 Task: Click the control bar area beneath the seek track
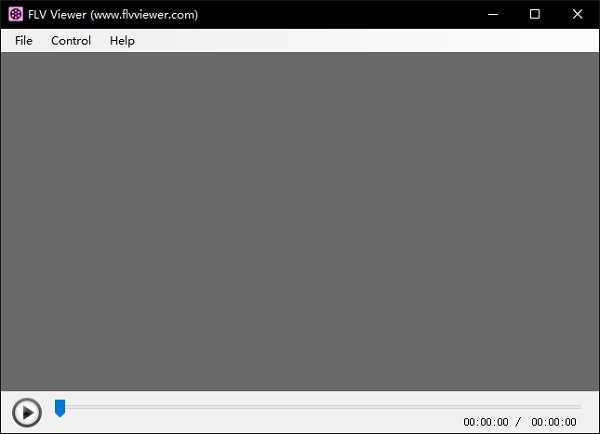250,423
